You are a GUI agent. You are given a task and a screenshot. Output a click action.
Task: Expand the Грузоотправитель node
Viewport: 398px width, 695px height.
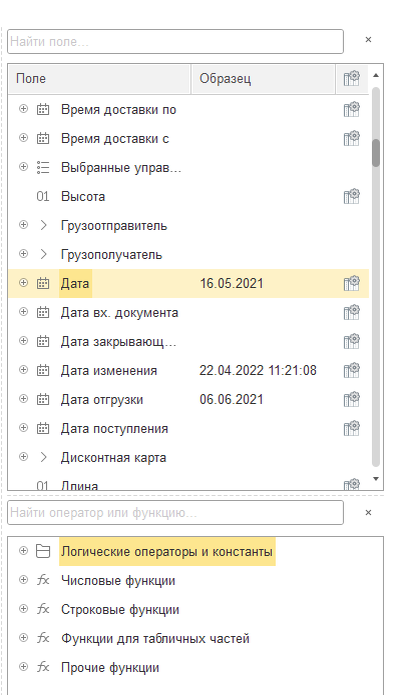click(23, 225)
